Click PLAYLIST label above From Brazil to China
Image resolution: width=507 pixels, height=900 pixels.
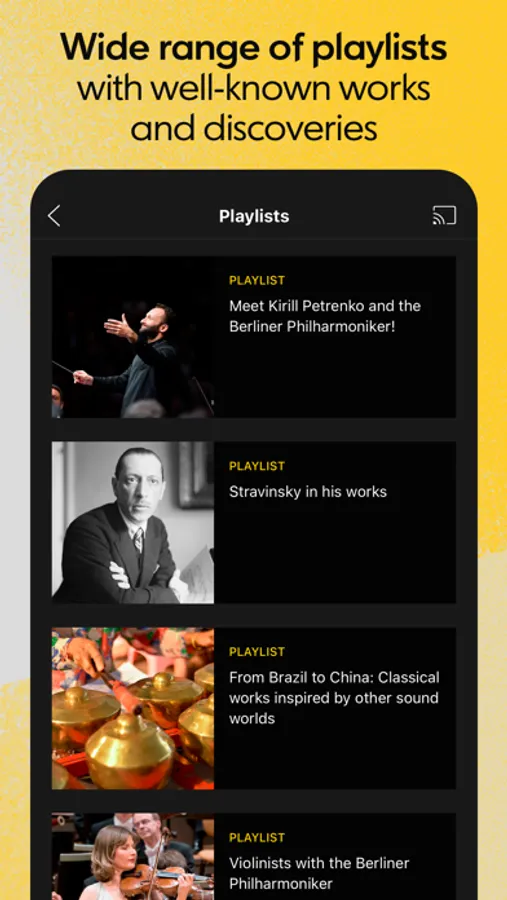point(257,652)
